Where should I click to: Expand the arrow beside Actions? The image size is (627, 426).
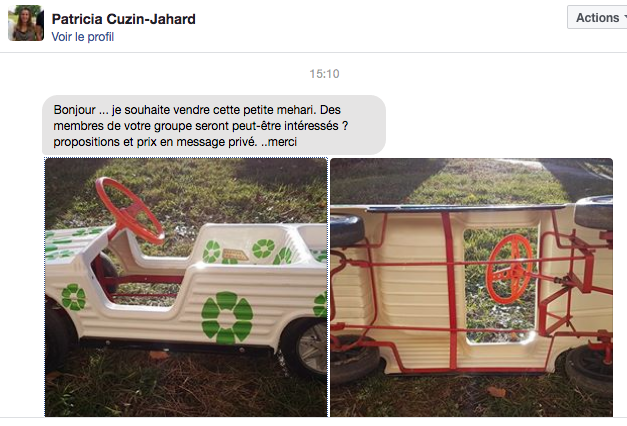[x=624, y=18]
